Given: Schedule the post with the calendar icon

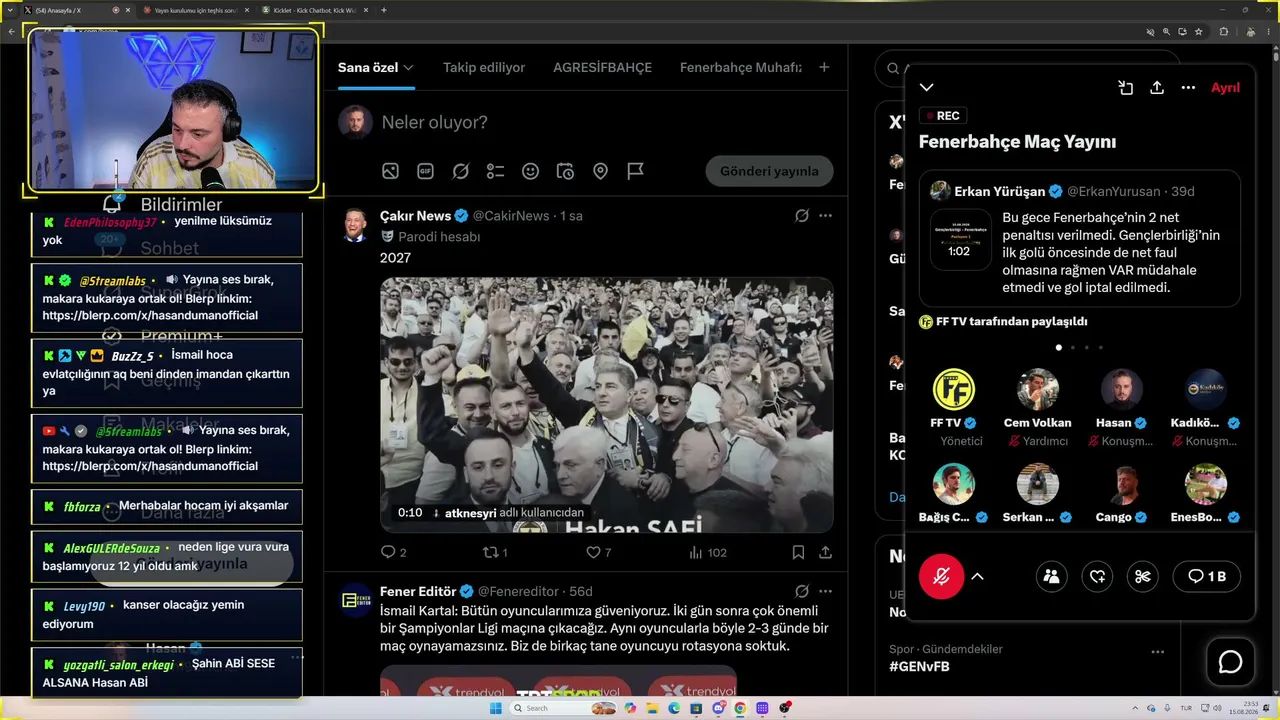Looking at the screenshot, I should [x=565, y=171].
